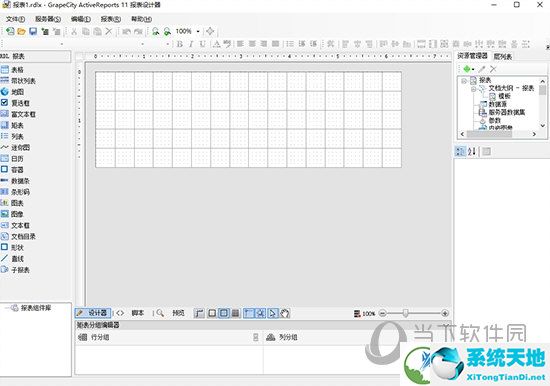Click the save disk toolbar icon
Screen dimensions: 550x386
click(x=33, y=32)
